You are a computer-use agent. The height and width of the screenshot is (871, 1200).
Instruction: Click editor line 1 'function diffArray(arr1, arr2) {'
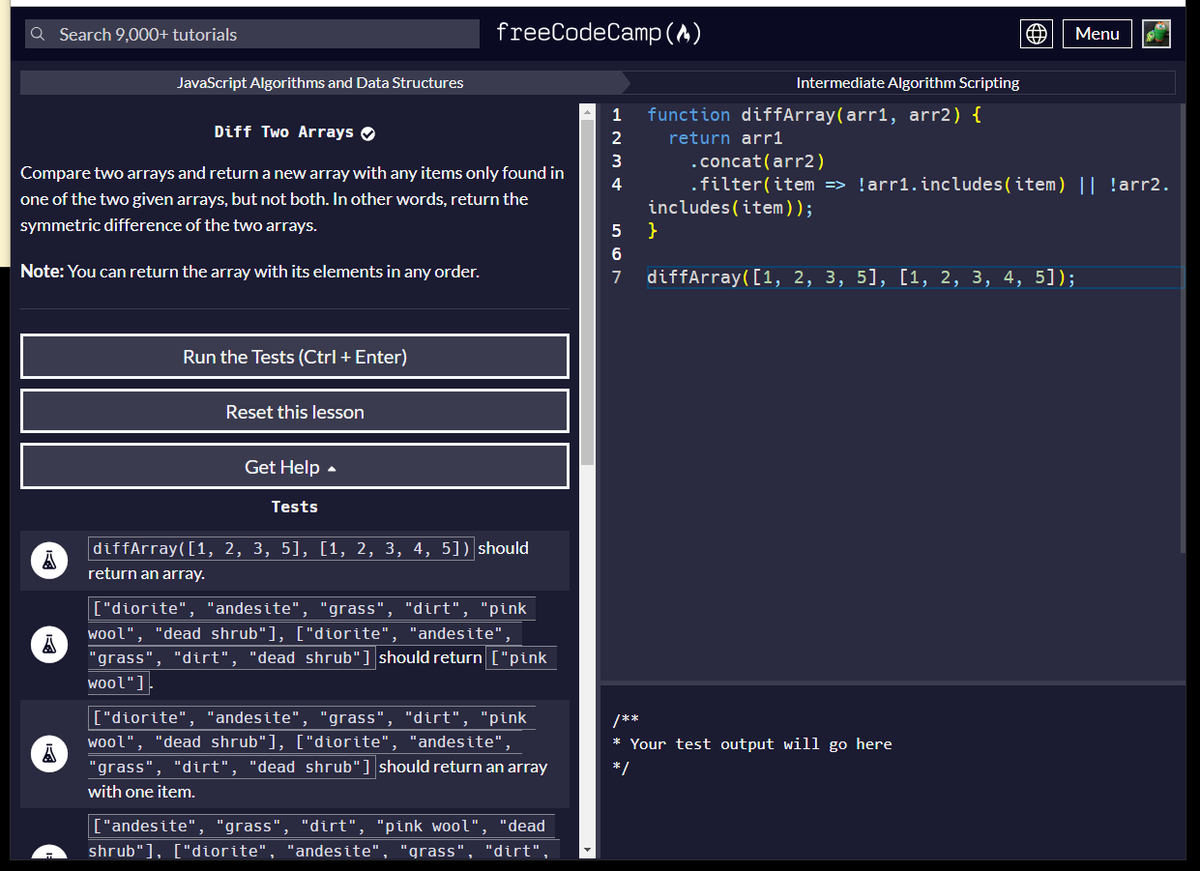815,114
